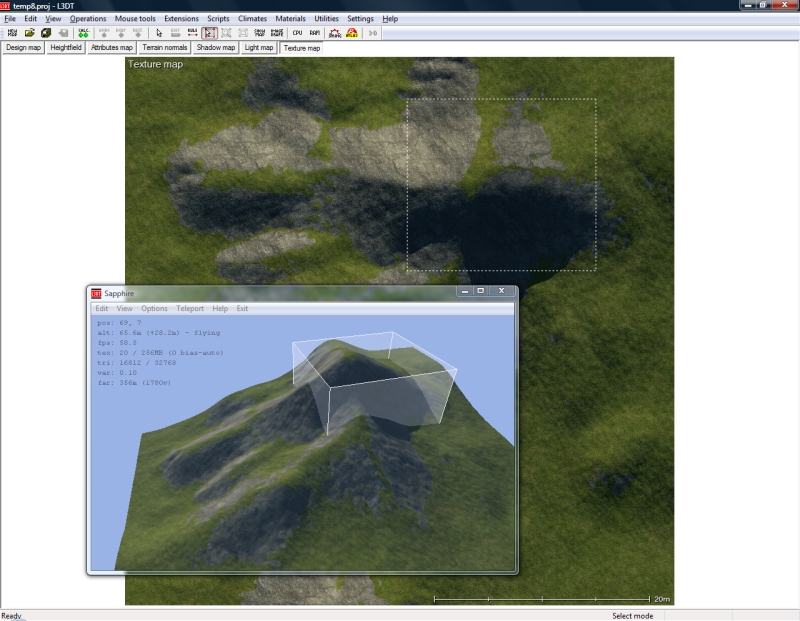Open the Climates dropdown menu
Viewport: 800px width, 621px height.
252,19
